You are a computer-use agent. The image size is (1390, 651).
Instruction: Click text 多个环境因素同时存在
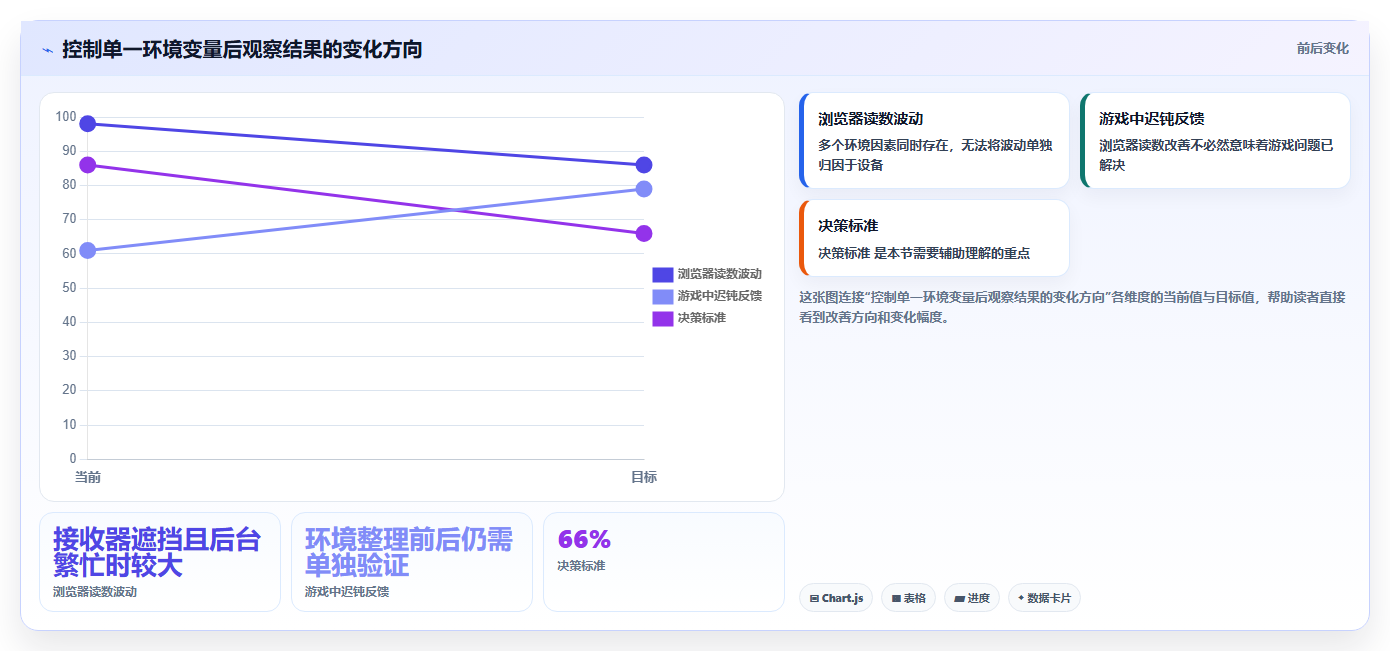click(883, 145)
